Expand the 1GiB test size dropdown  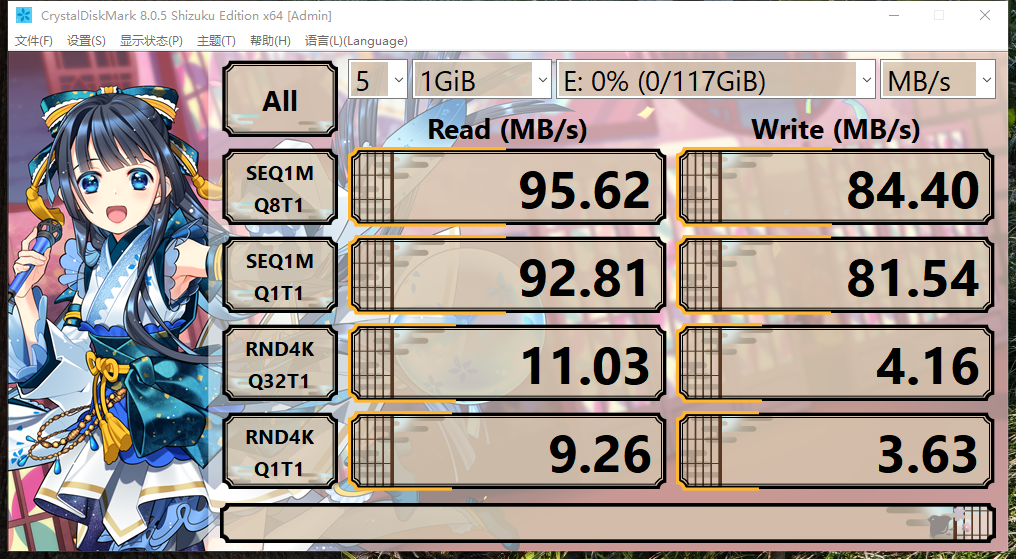[481, 80]
